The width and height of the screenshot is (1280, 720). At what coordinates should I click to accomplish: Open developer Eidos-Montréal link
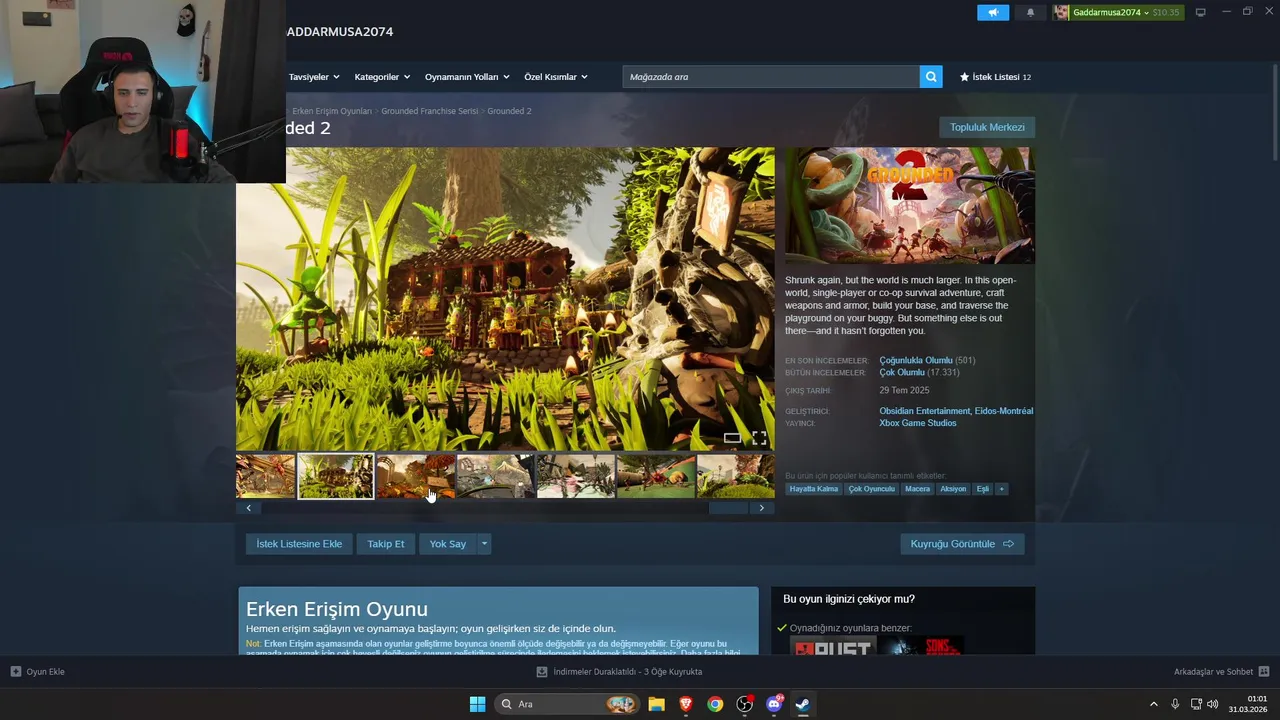pyautogui.click(x=1004, y=411)
